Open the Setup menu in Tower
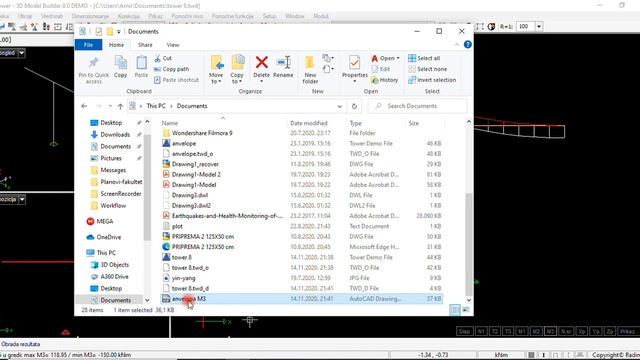The width and height of the screenshot is (640, 360). click(x=269, y=16)
